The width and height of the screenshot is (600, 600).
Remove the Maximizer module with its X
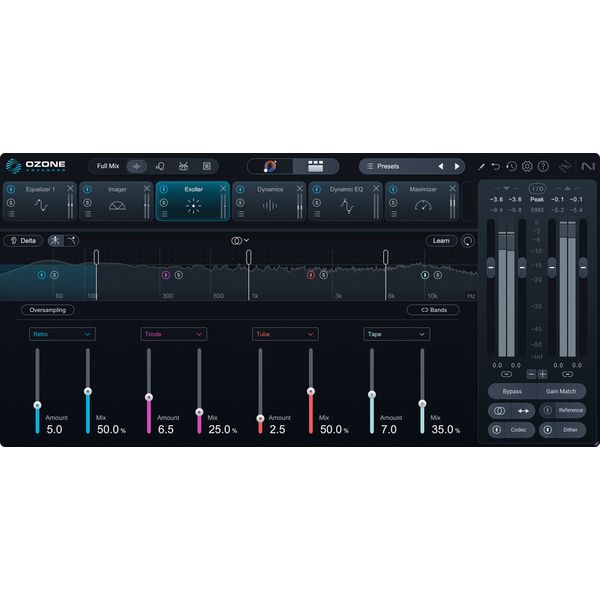point(452,188)
